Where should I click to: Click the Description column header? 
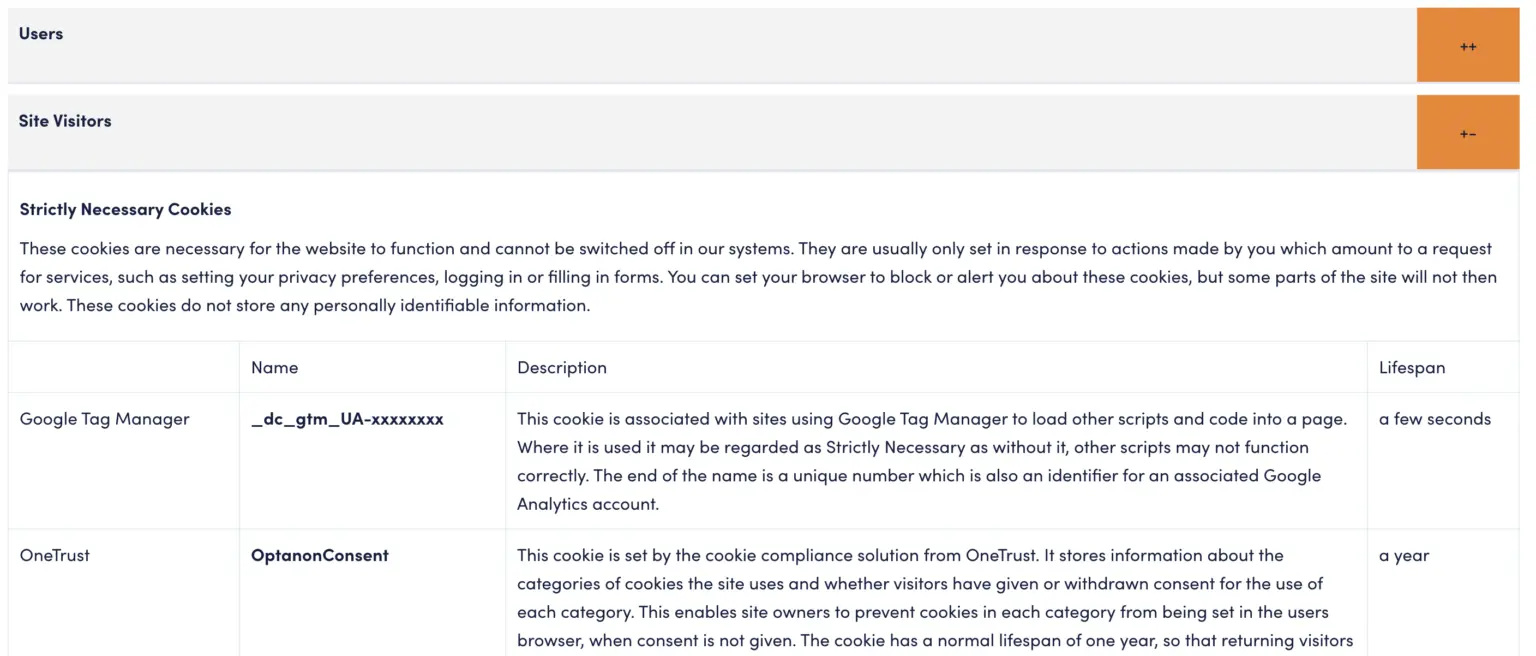pos(562,367)
